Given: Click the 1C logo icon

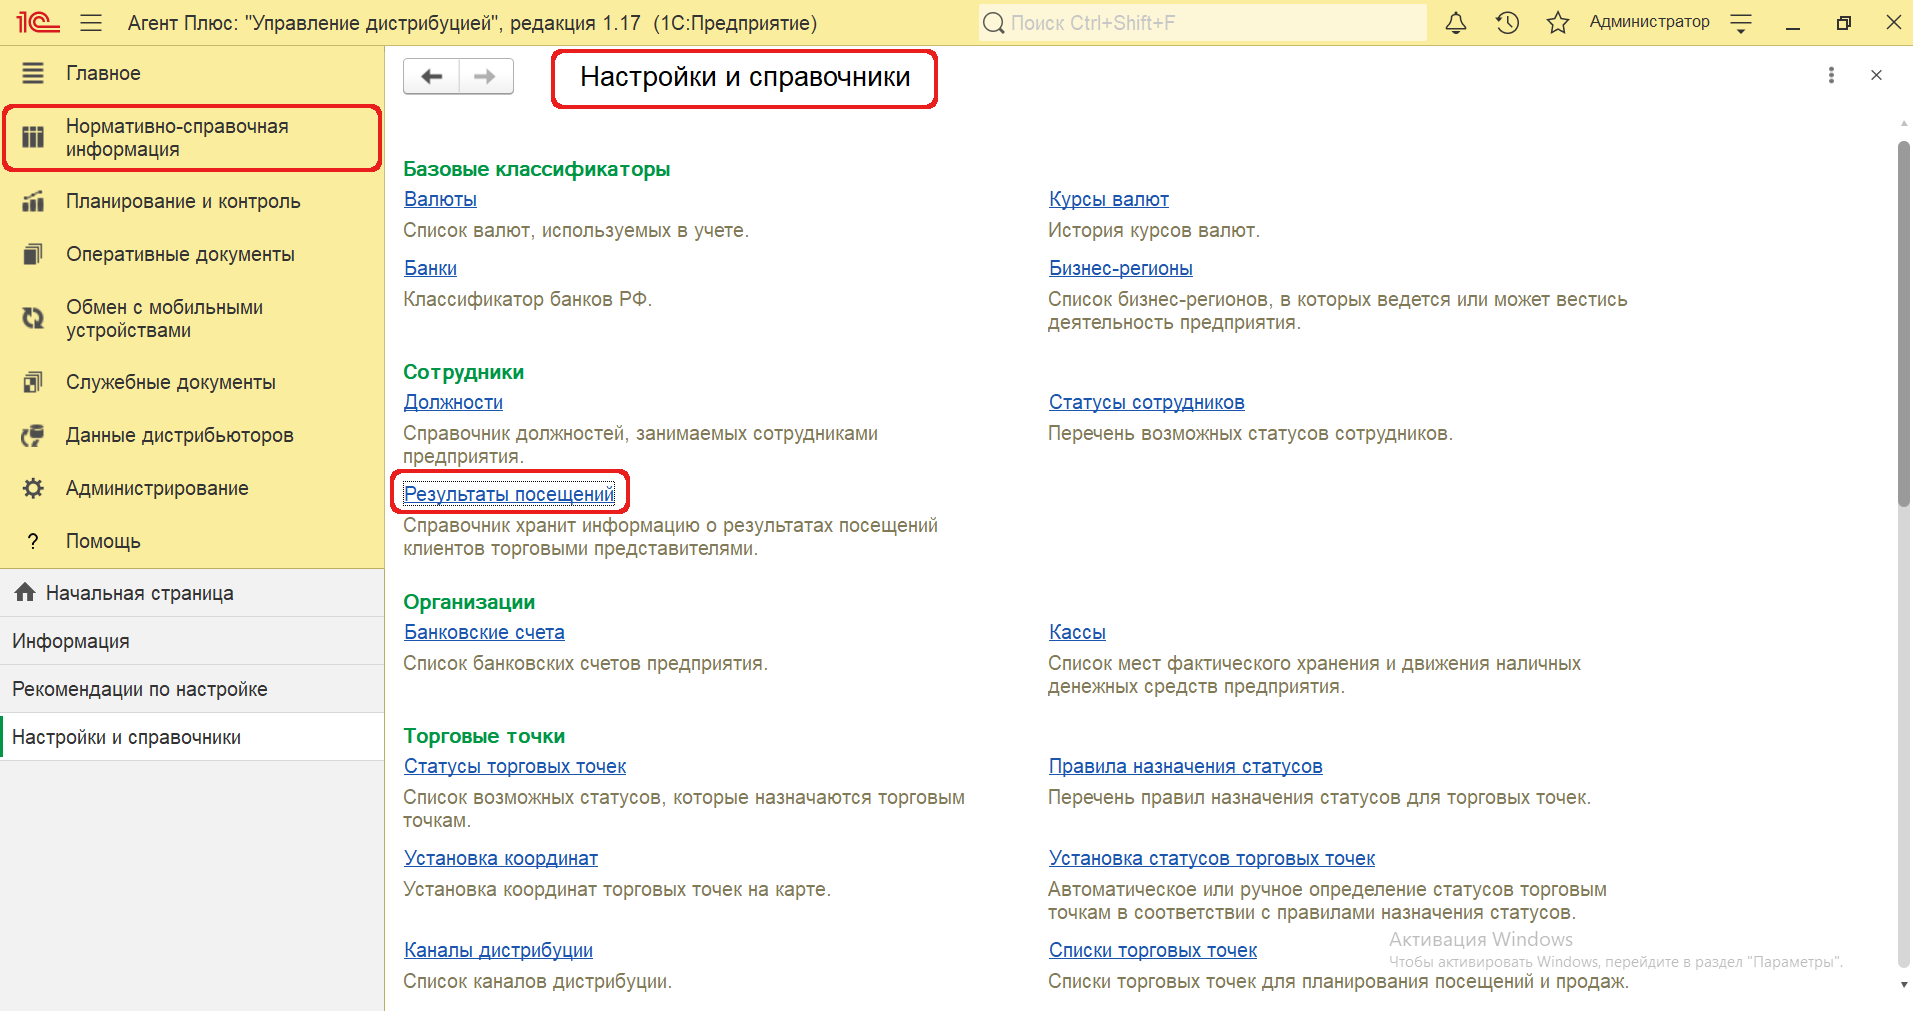Looking at the screenshot, I should [37, 22].
